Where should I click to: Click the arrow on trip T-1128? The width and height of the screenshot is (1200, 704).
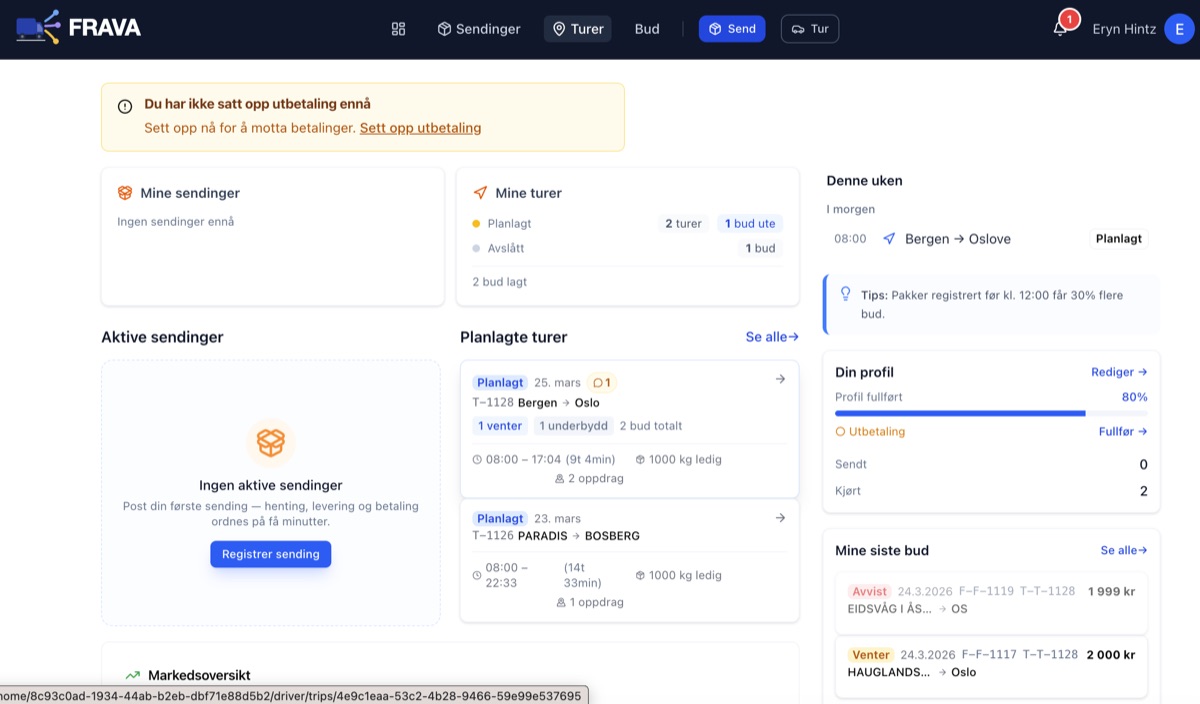coord(780,379)
